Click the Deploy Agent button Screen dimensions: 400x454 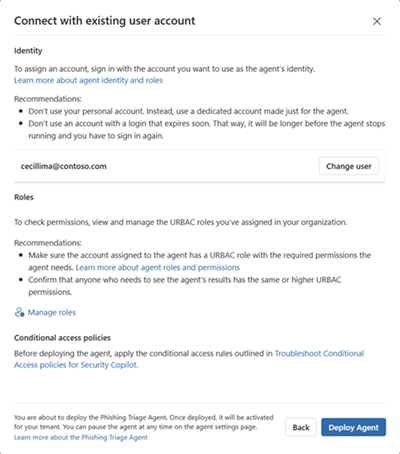(354, 427)
